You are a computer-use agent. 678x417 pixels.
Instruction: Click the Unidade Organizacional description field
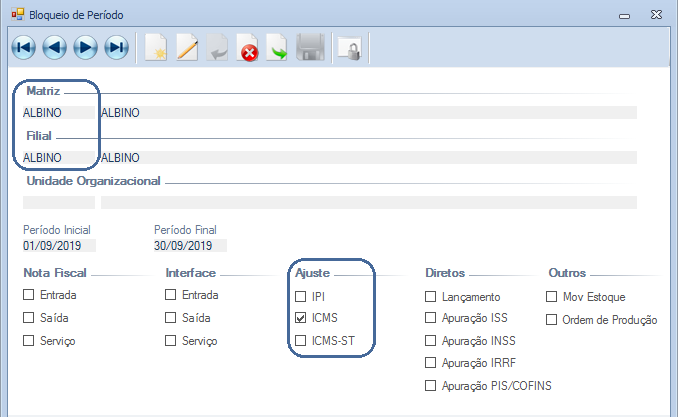[x=369, y=202]
